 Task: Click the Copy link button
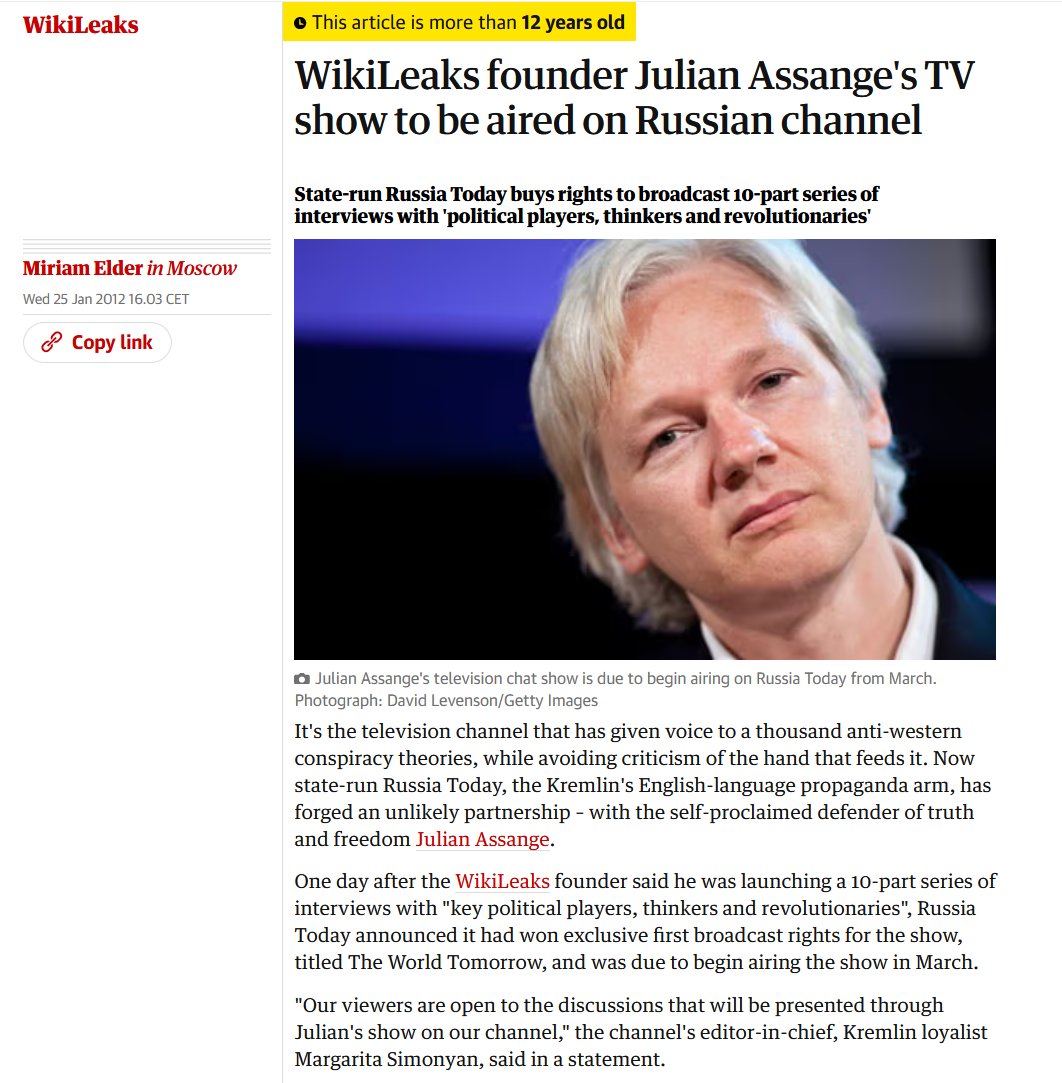[x=97, y=343]
